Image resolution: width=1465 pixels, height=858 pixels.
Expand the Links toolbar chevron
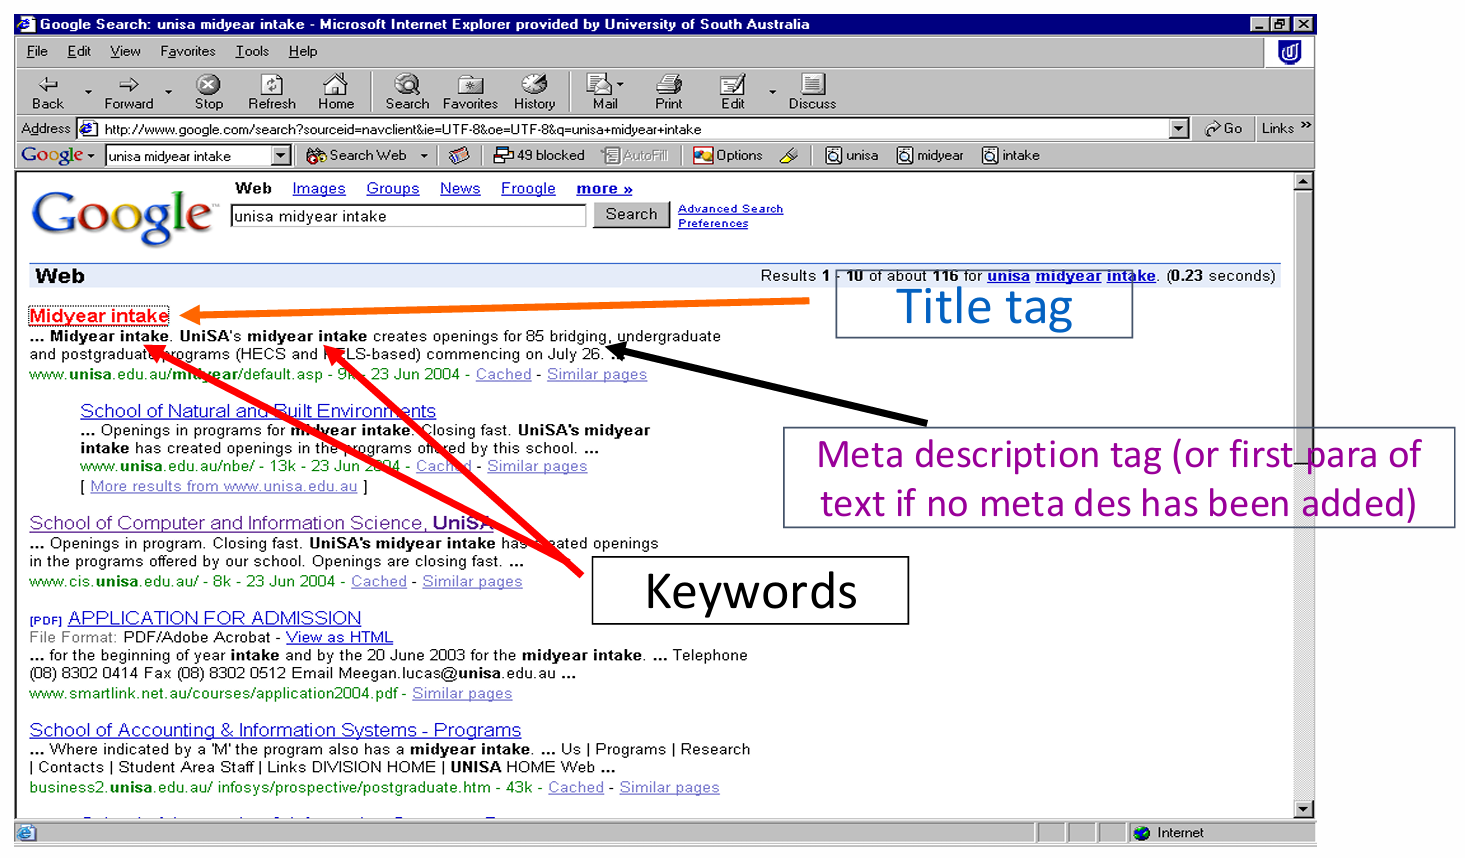1305,125
